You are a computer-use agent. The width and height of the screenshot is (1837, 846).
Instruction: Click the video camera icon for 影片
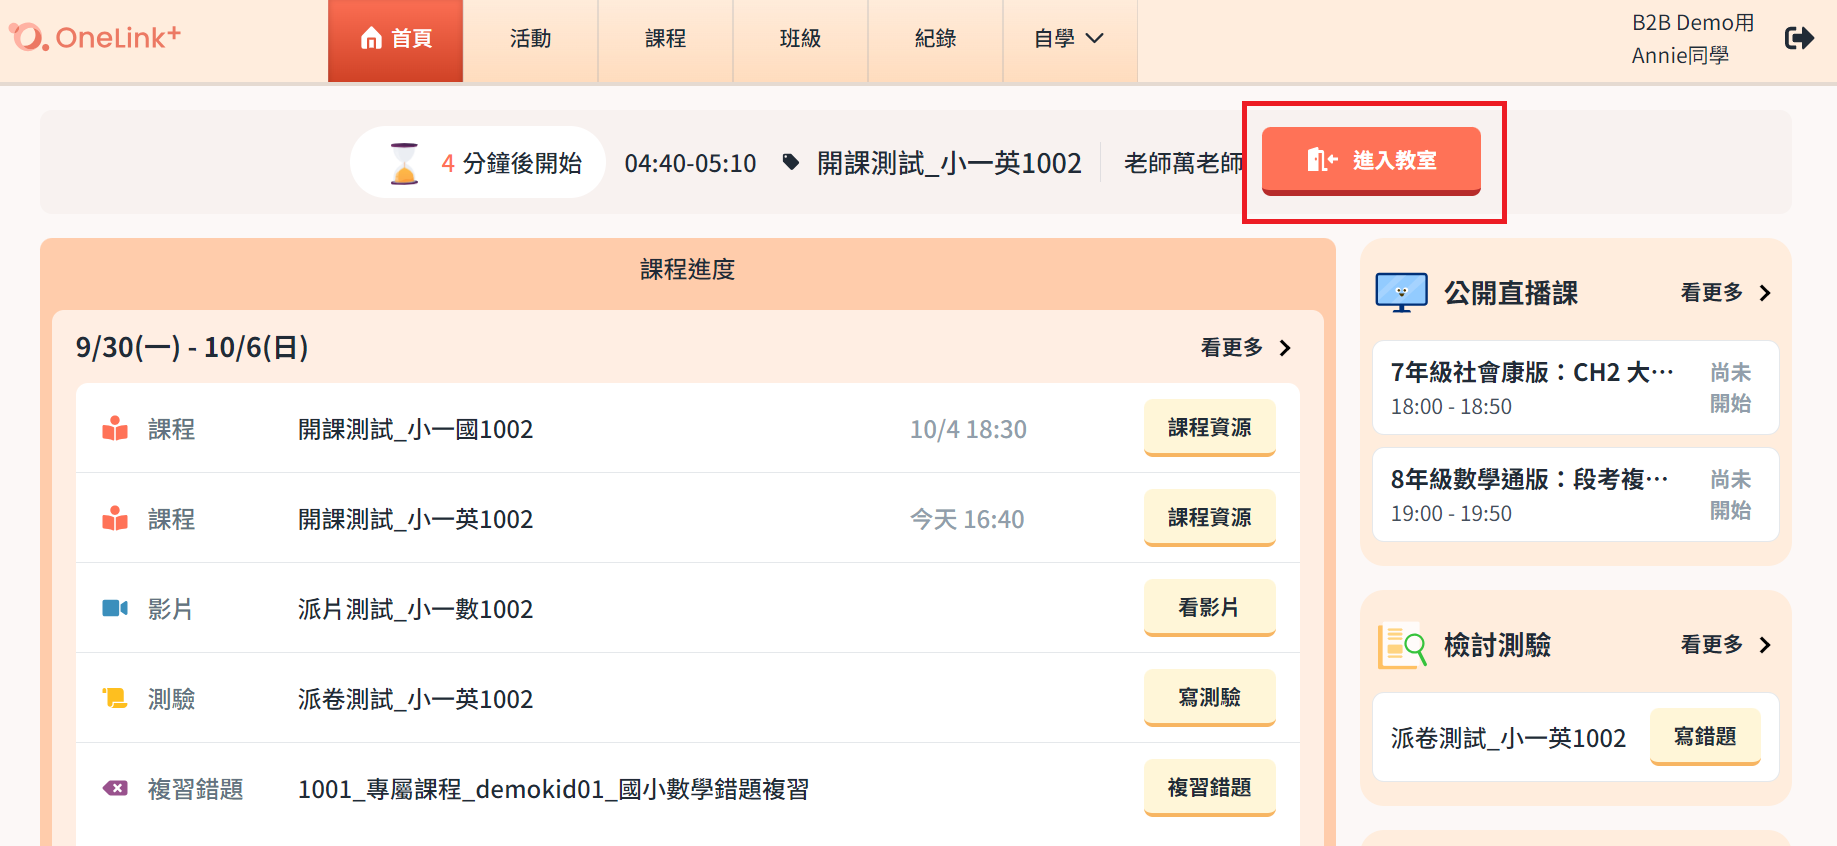tap(115, 608)
